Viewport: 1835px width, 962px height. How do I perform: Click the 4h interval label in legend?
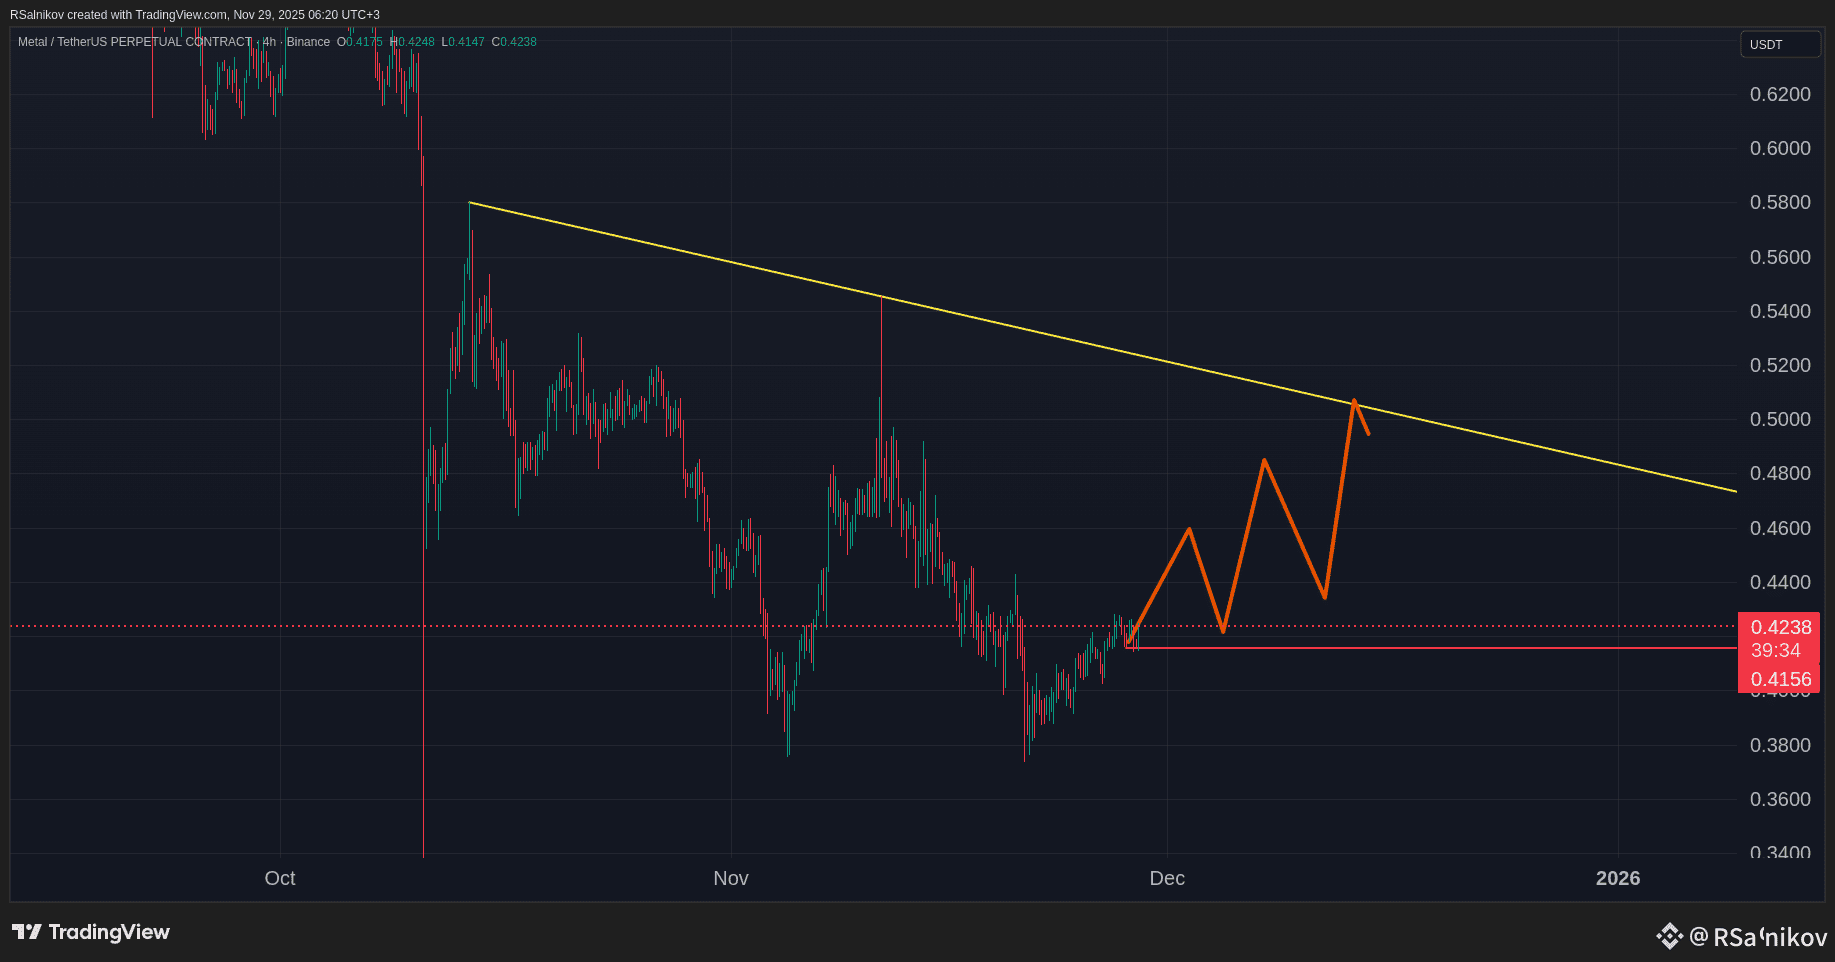(x=269, y=42)
